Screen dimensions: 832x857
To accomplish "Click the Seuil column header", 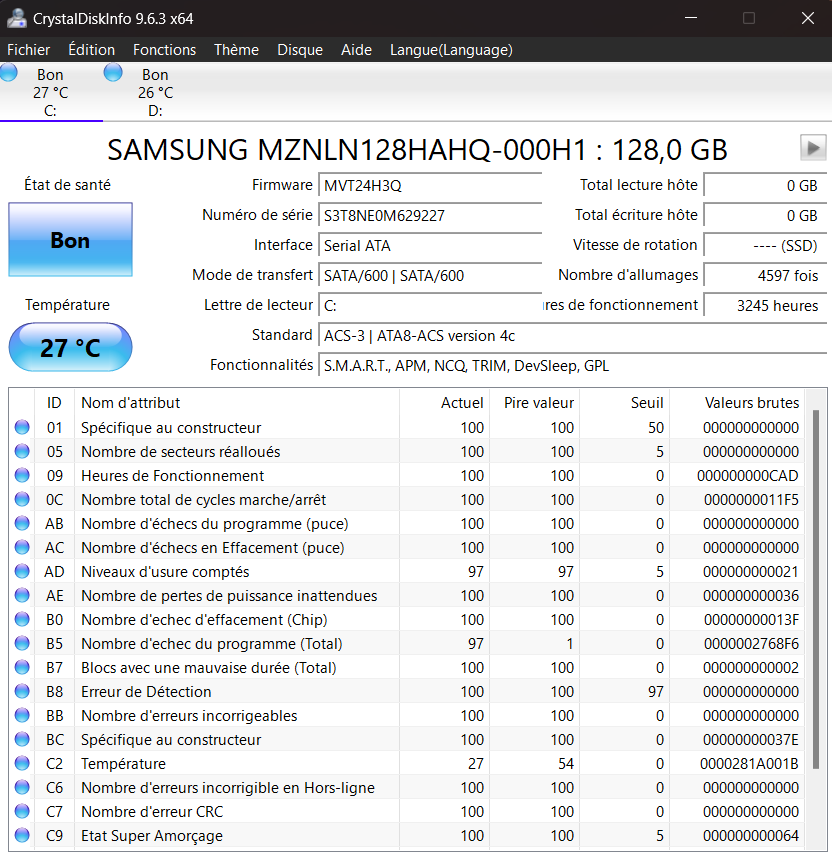I will pos(625,403).
